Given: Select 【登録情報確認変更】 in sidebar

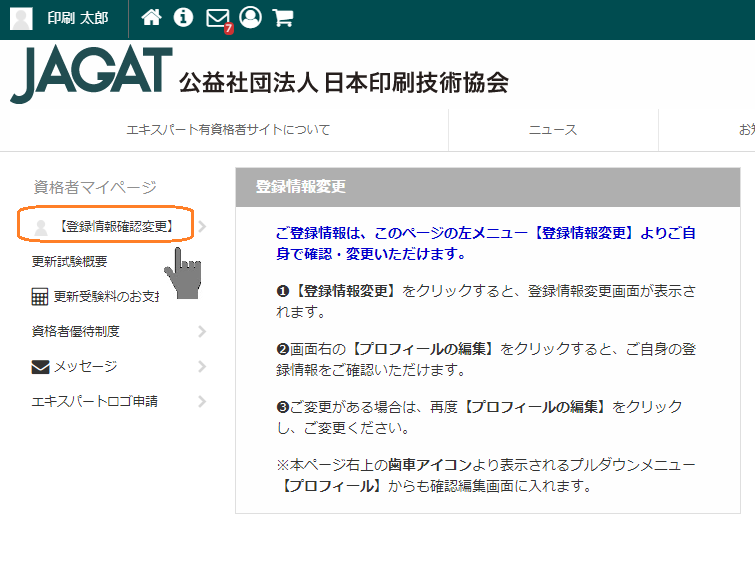Looking at the screenshot, I should point(116,226).
